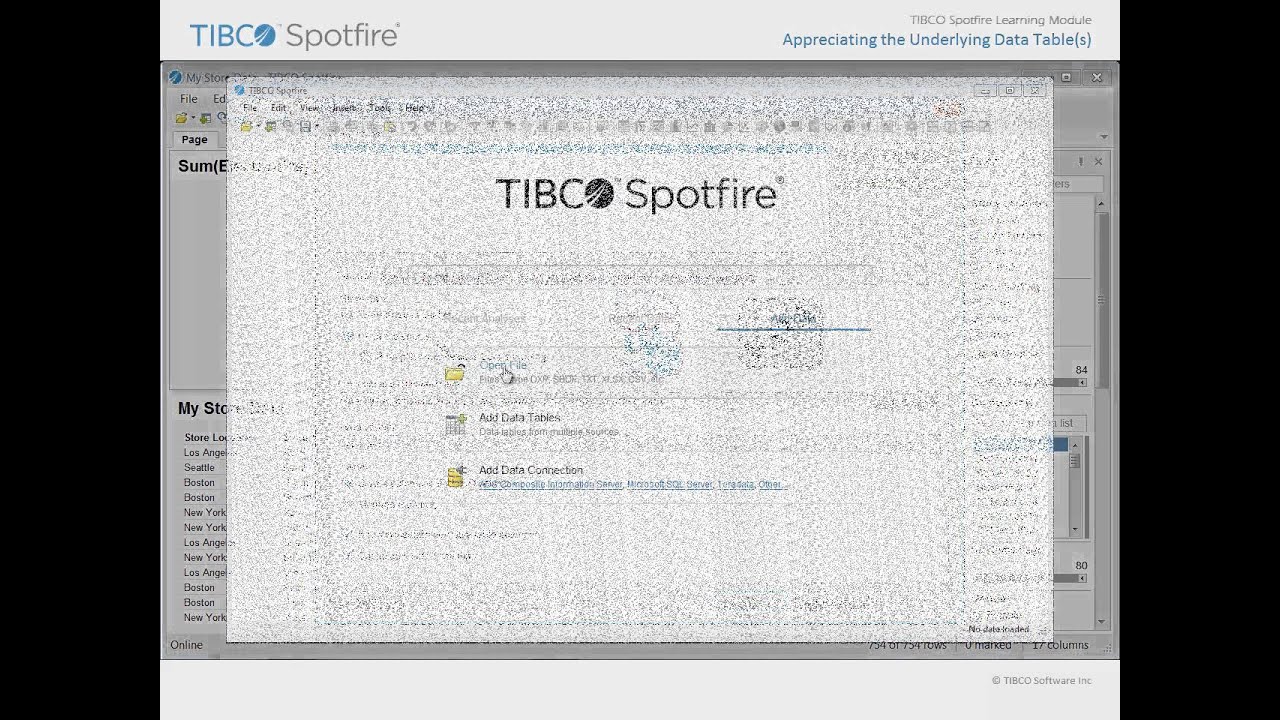Click the Online status in background status bar

(x=186, y=645)
